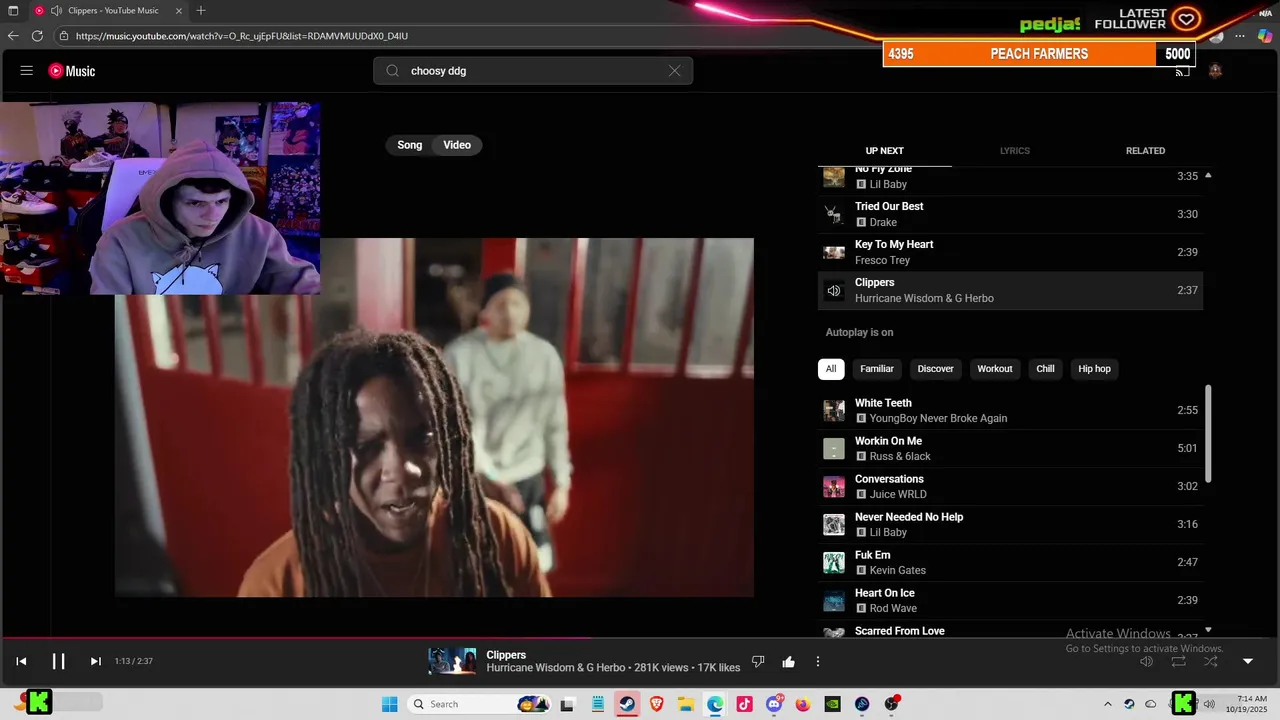This screenshot has width=1280, height=720.
Task: Click the Tried Our Best album thumbnail
Action: [833, 215]
